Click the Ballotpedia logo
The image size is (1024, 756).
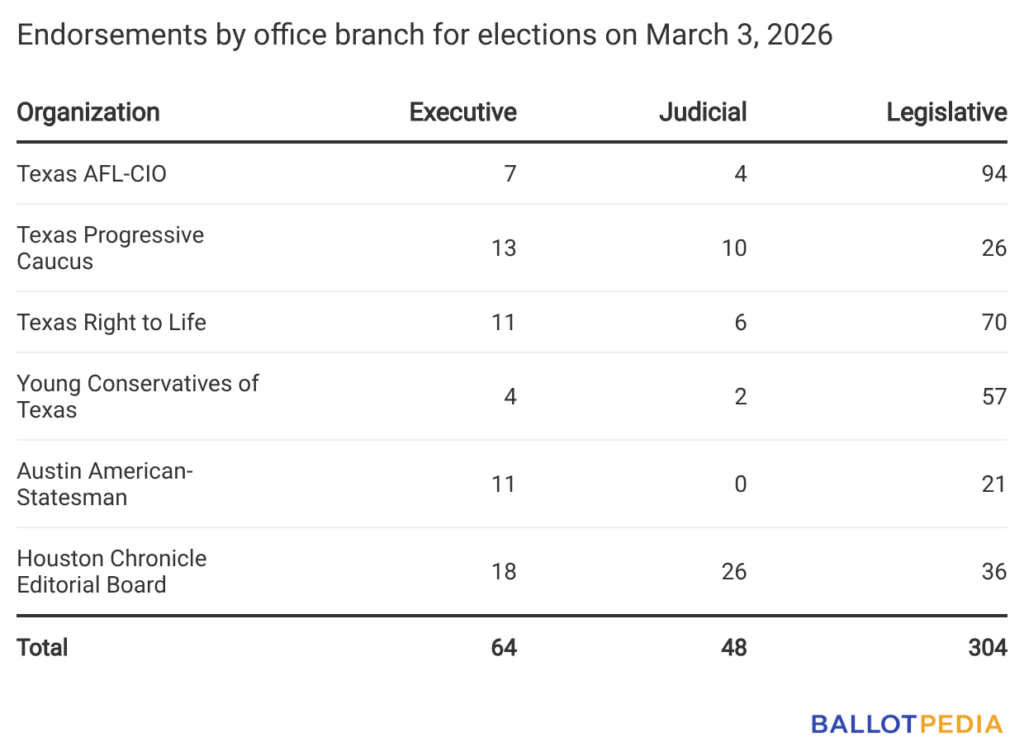pyautogui.click(x=906, y=724)
